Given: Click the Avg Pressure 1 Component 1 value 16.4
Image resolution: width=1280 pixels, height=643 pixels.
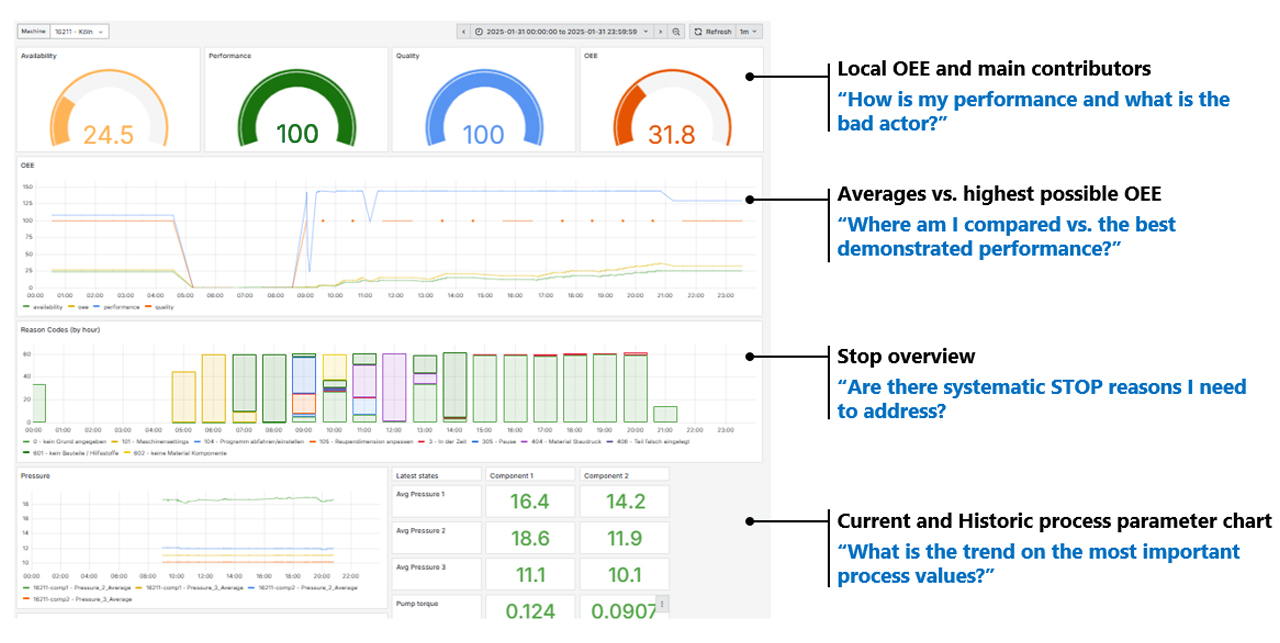Looking at the screenshot, I should point(528,502).
